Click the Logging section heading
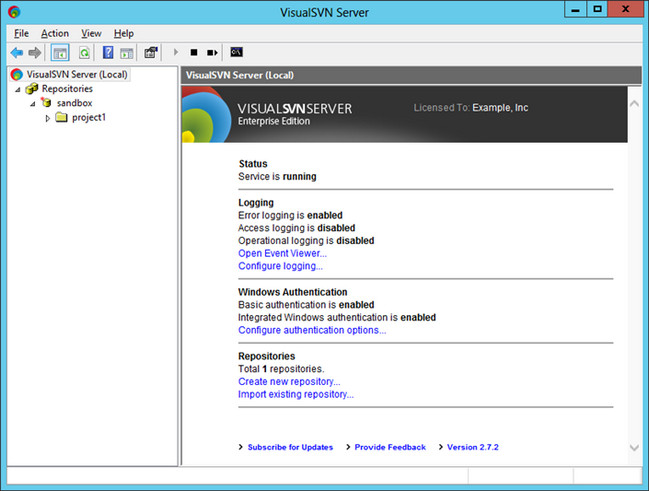This screenshot has height=491, width=649. point(256,203)
